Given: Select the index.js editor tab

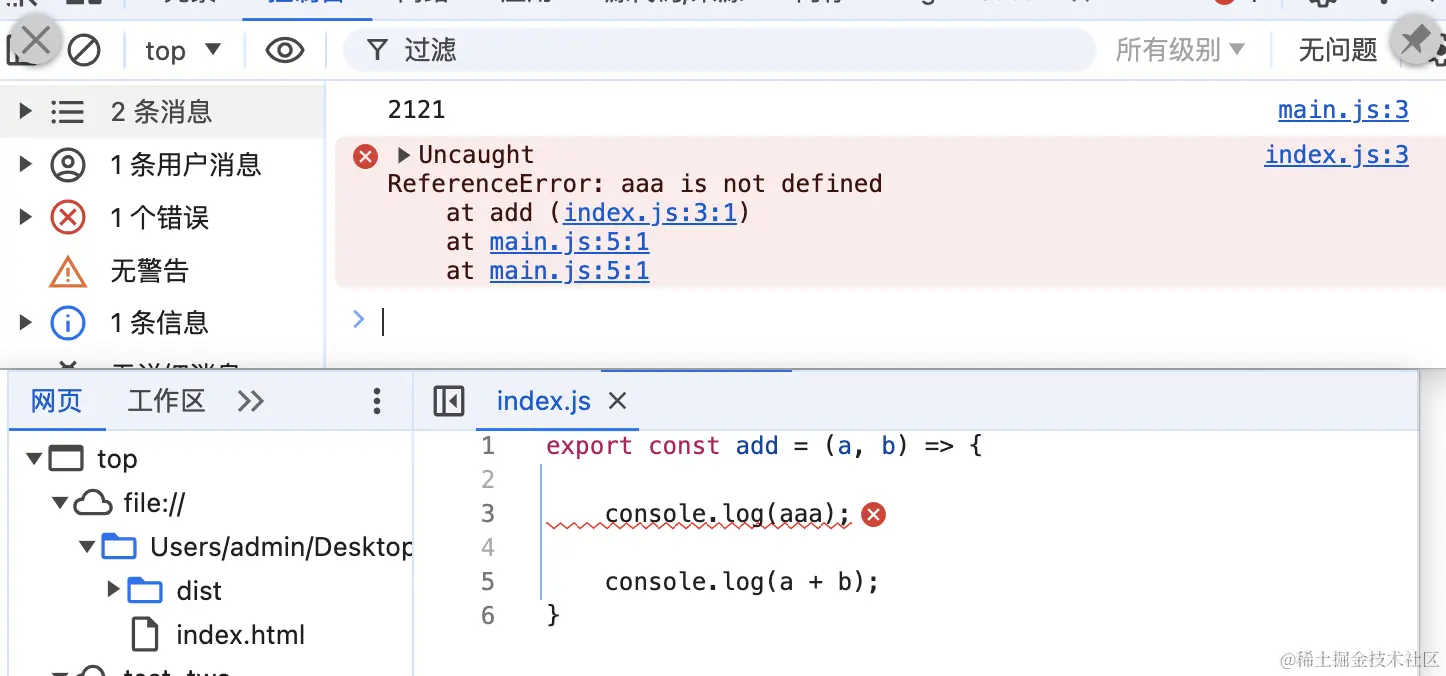Looking at the screenshot, I should pyautogui.click(x=544, y=401).
